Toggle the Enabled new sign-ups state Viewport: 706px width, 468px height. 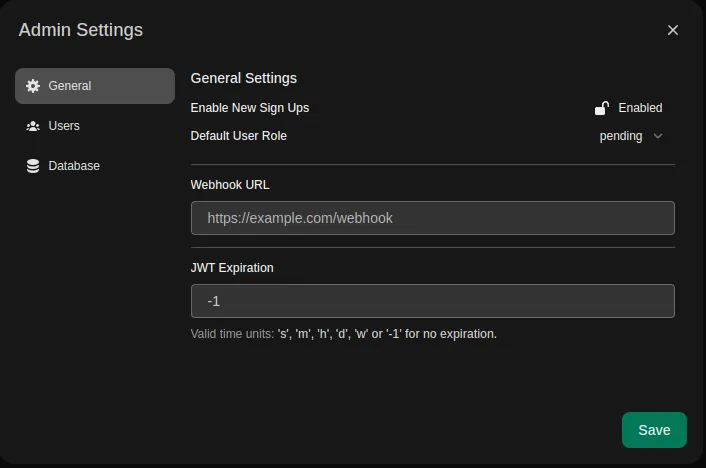629,108
